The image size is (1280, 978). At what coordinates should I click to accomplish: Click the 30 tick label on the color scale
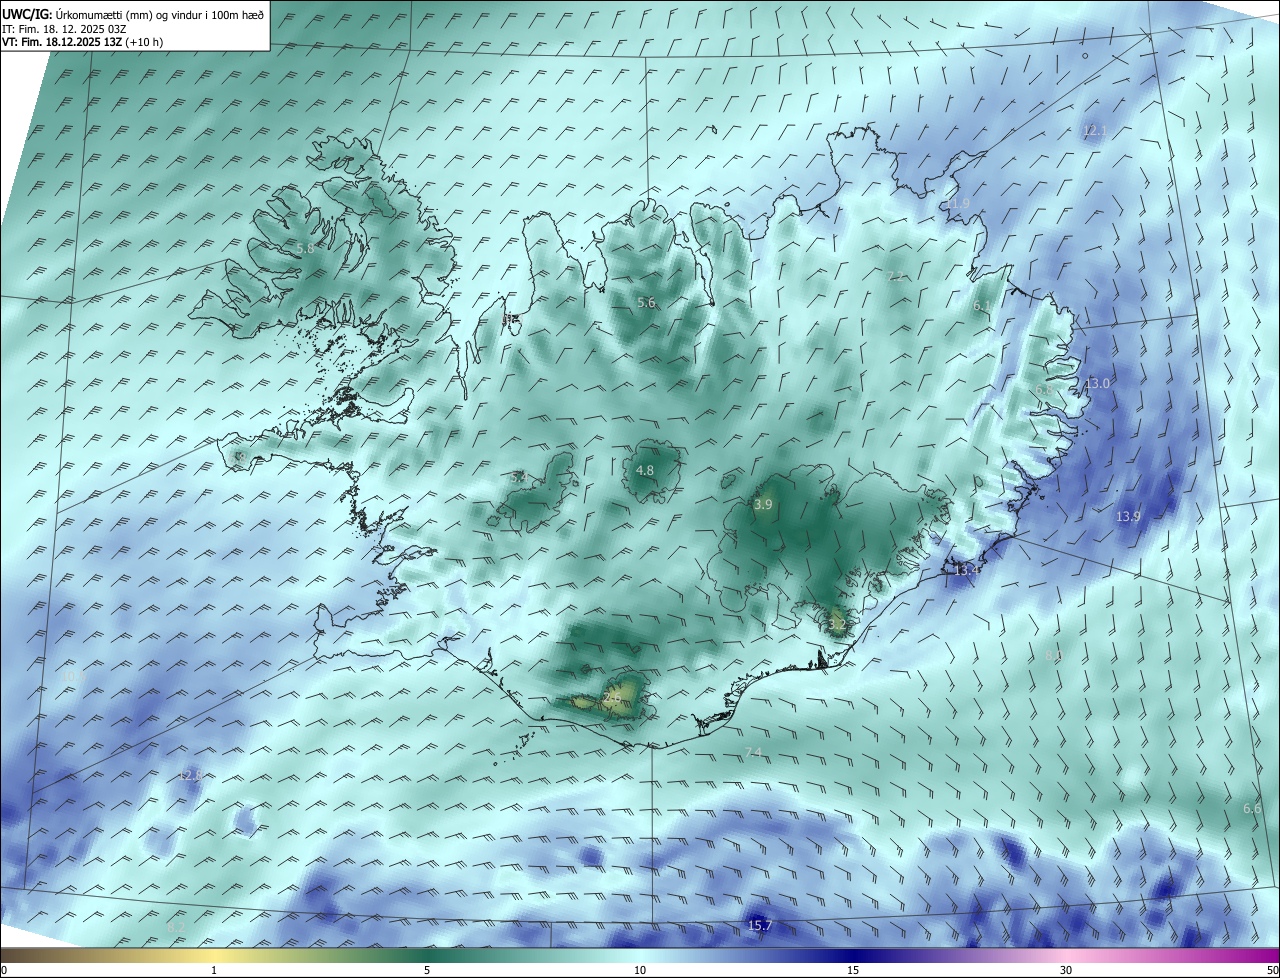(x=1066, y=970)
